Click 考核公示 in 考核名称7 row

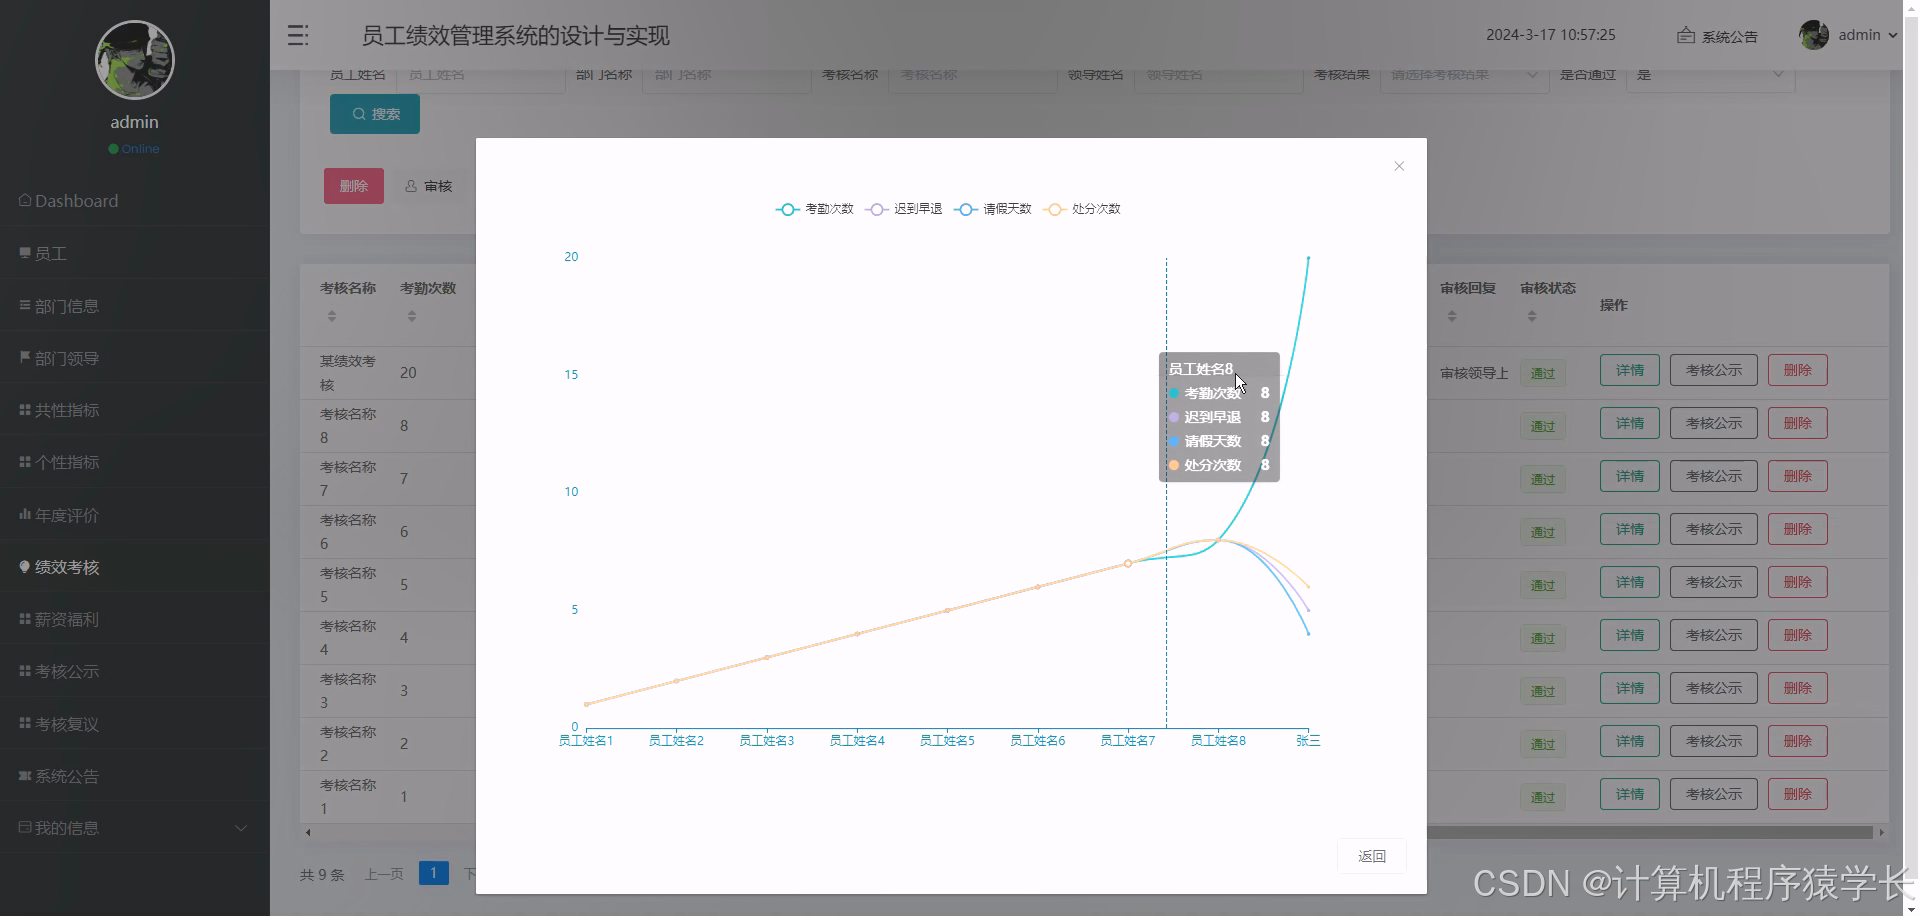click(x=1714, y=476)
